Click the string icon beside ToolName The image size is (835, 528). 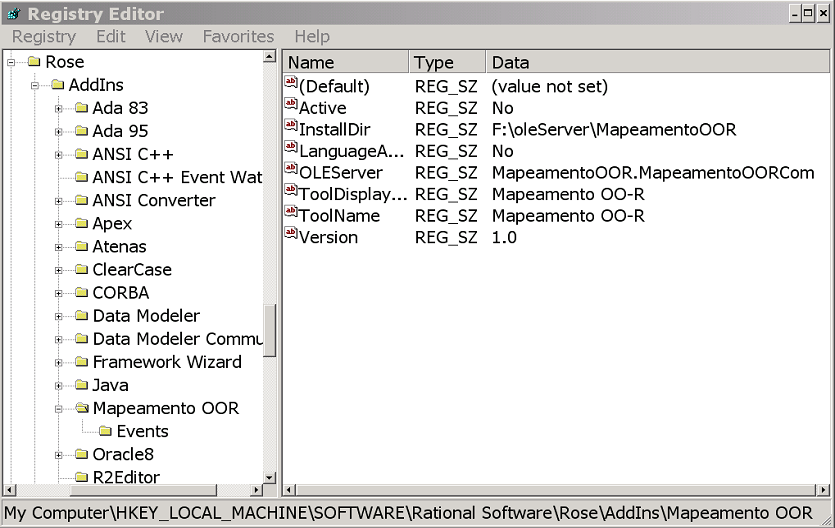coord(291,212)
